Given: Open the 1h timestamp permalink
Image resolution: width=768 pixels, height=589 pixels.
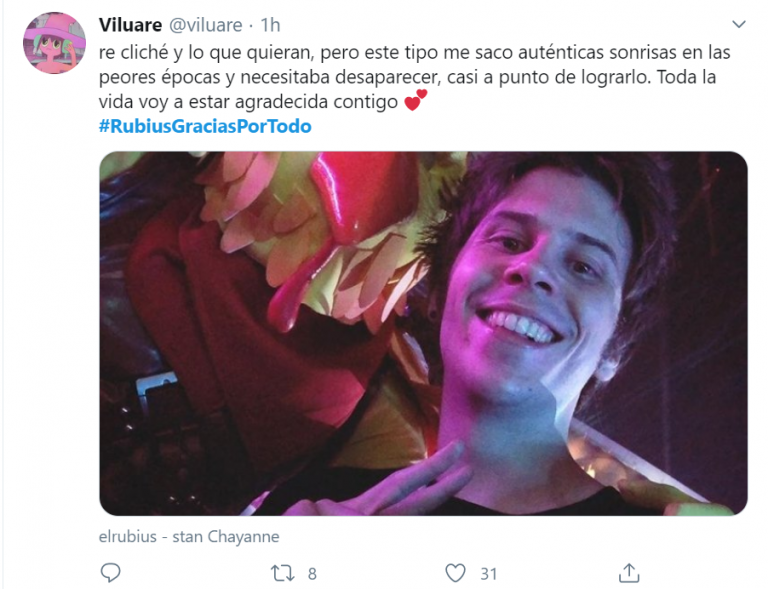Looking at the screenshot, I should [x=270, y=25].
